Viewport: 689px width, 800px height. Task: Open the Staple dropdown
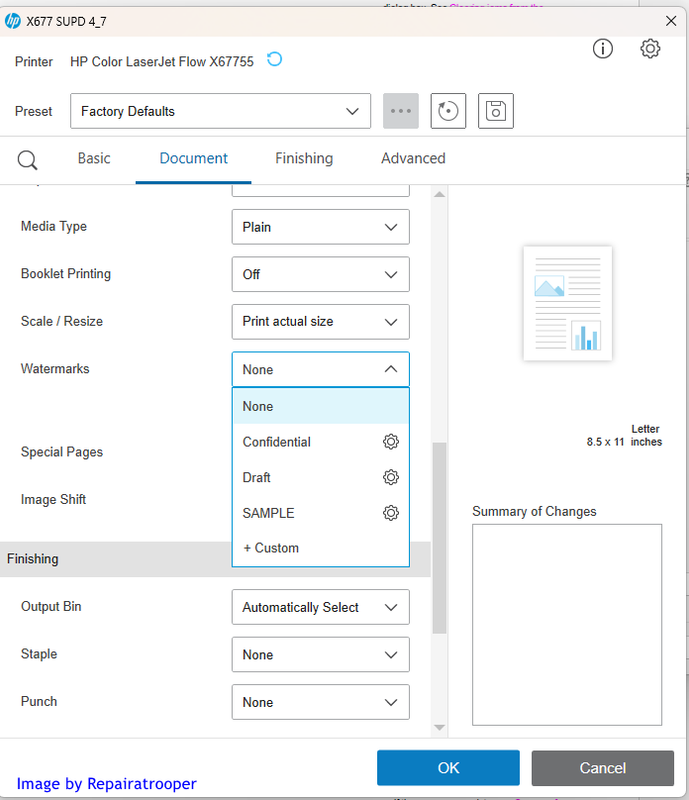click(x=321, y=655)
